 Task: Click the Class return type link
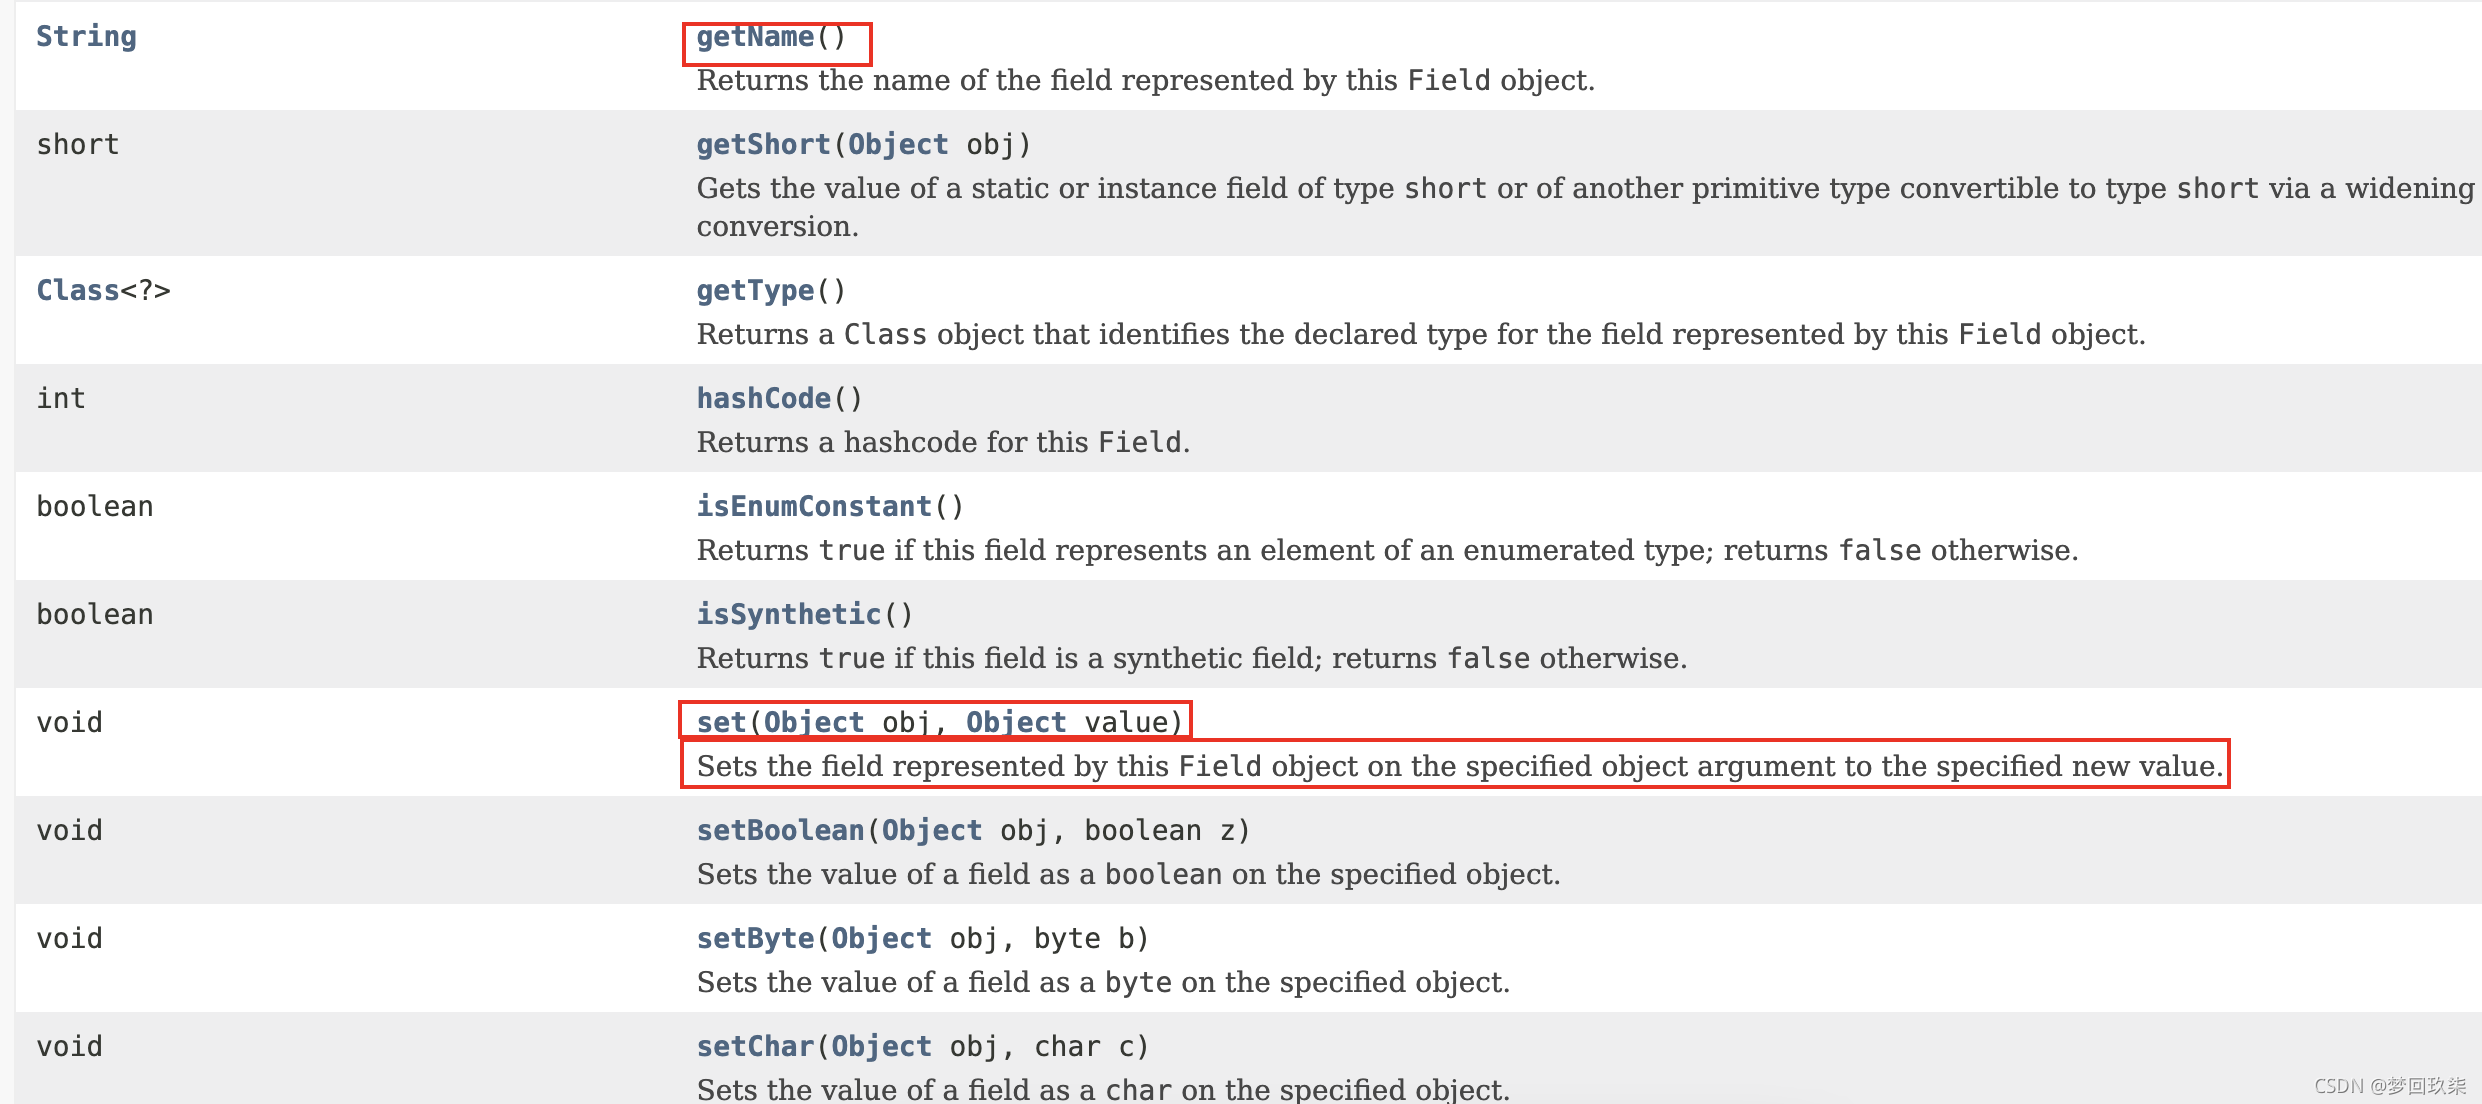[x=78, y=291]
